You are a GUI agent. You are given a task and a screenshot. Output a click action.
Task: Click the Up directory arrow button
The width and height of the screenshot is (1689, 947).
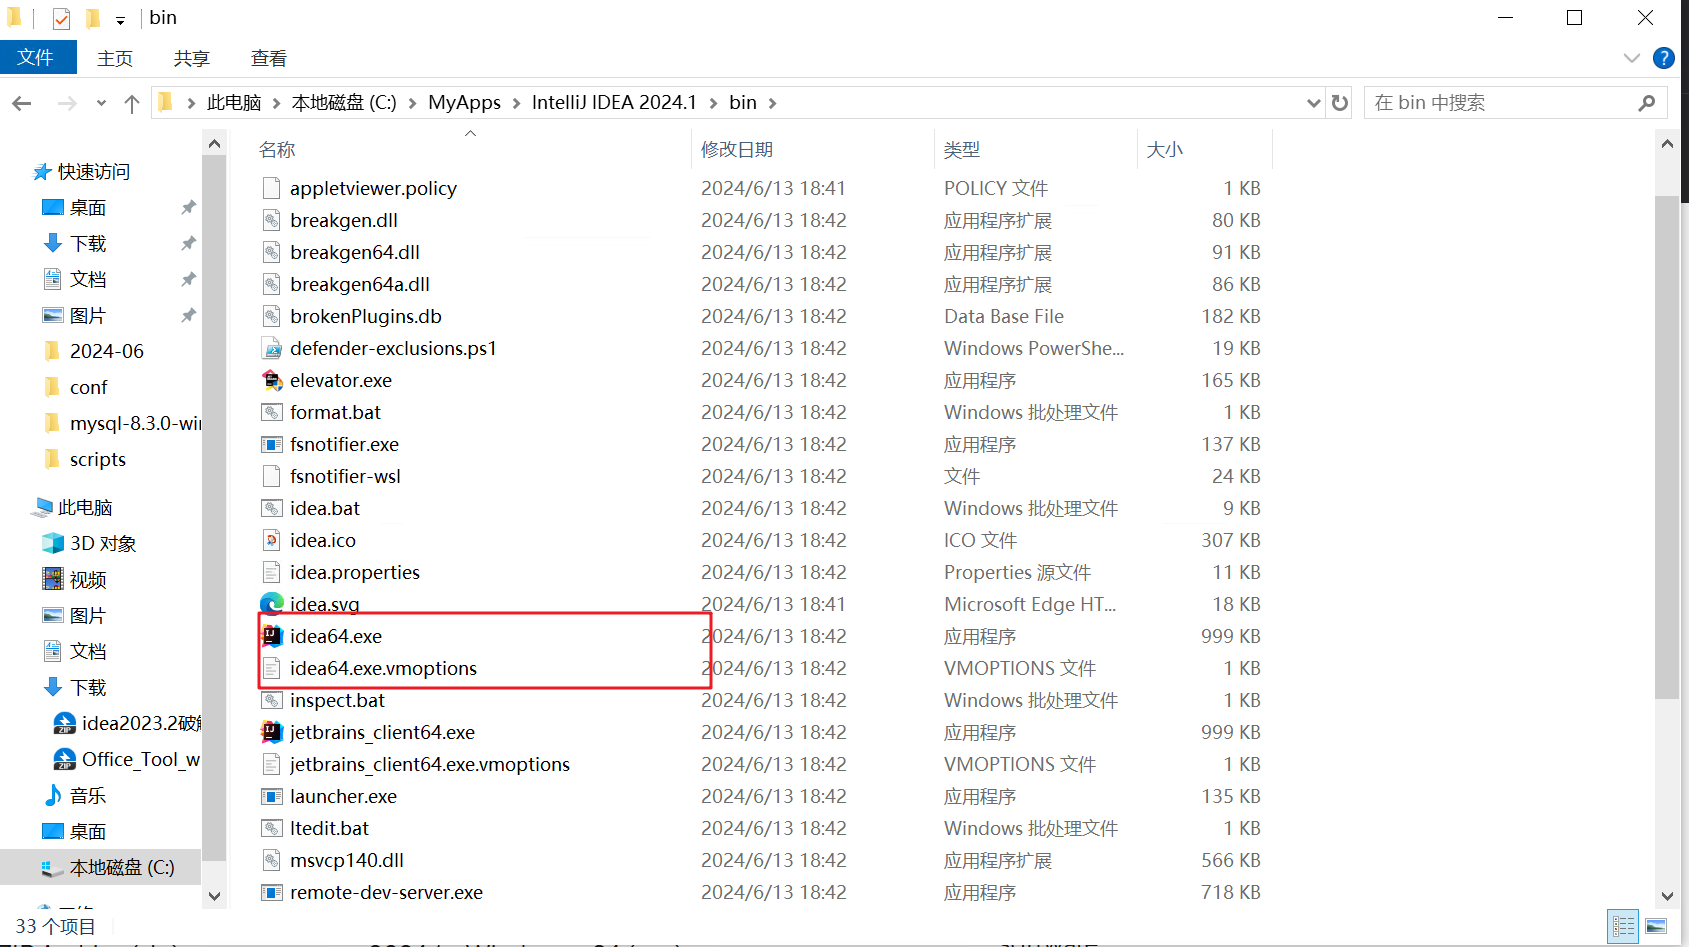click(131, 103)
